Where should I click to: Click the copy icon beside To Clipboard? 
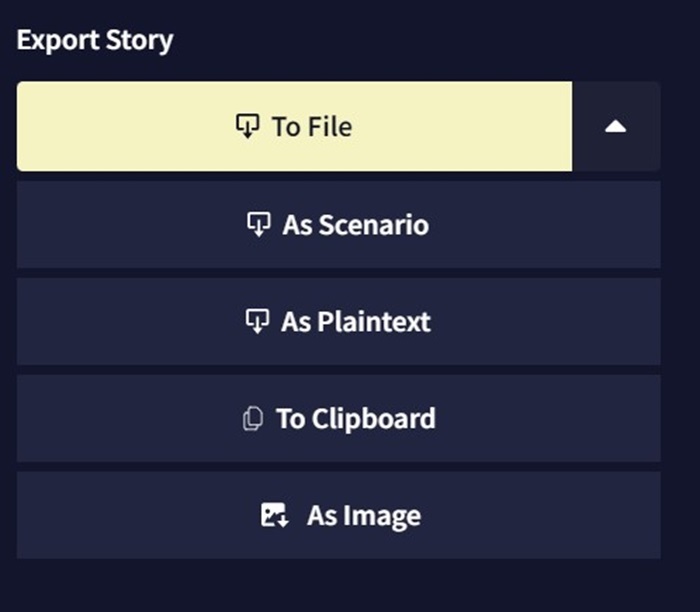click(252, 419)
